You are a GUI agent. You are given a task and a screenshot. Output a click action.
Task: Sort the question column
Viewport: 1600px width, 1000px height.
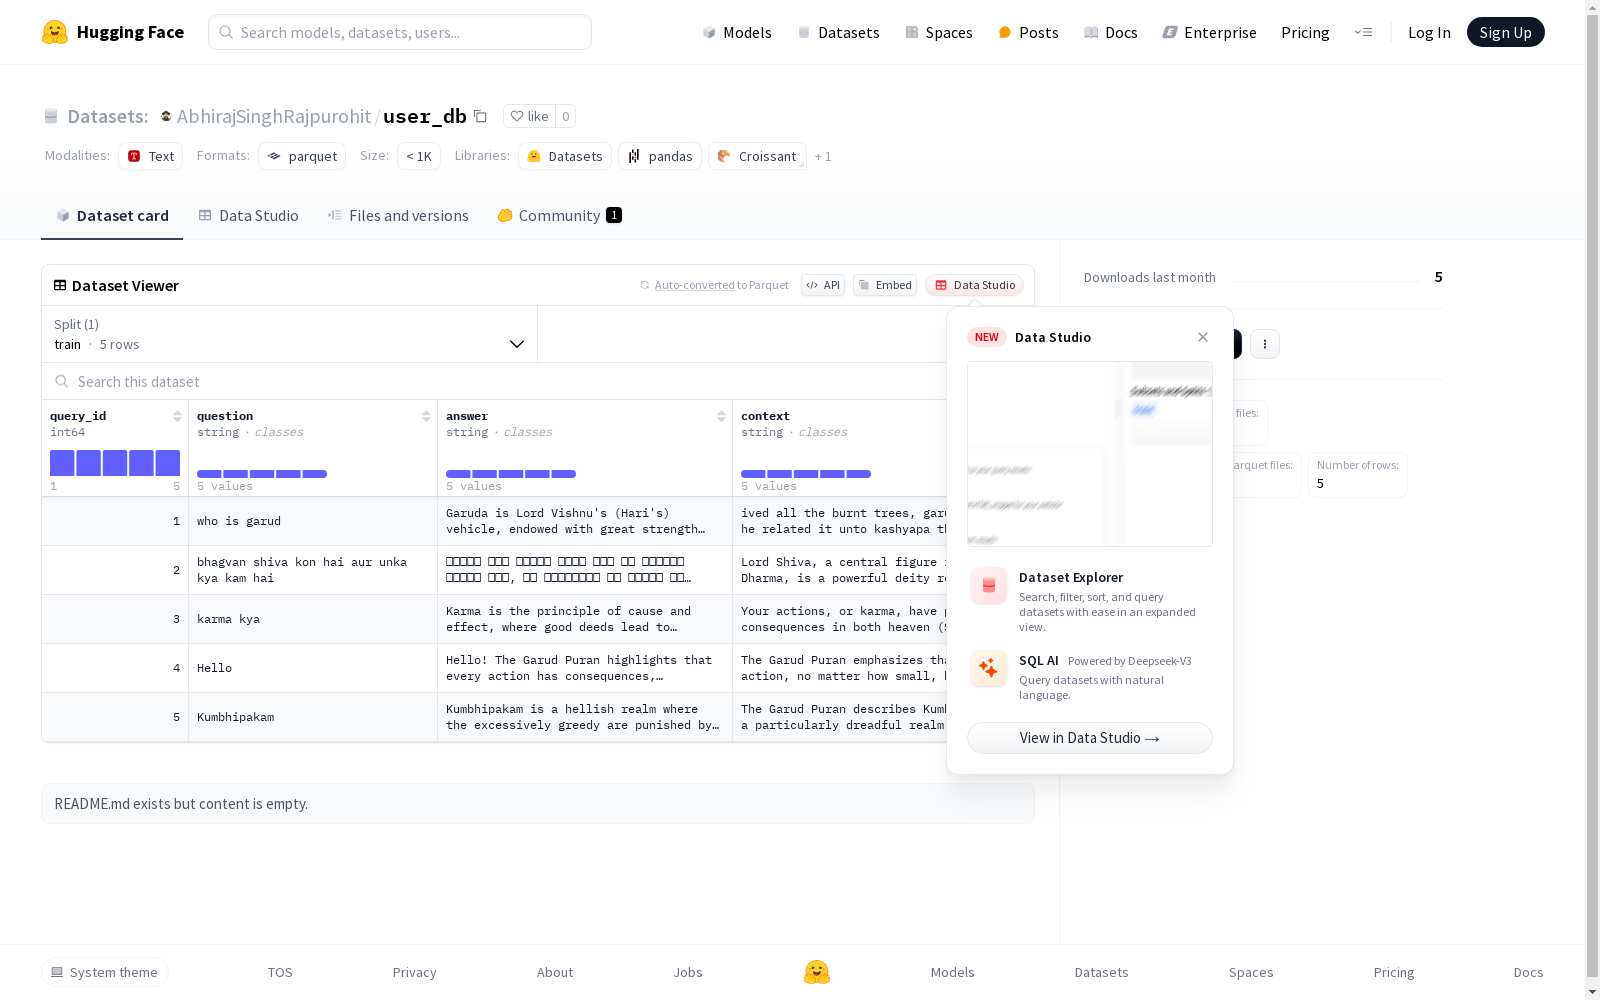click(426, 416)
